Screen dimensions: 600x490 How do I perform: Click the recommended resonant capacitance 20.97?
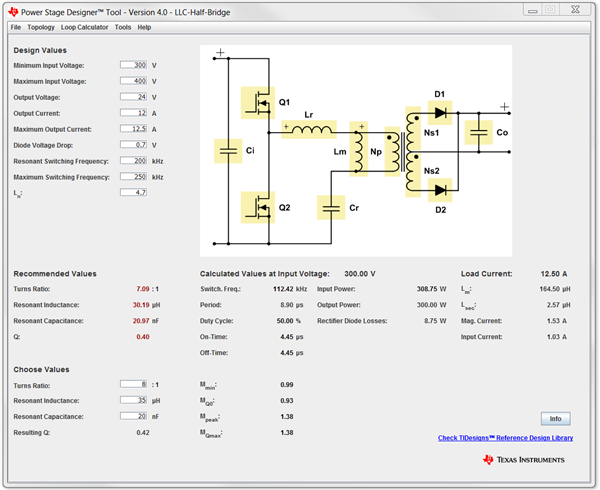point(141,321)
